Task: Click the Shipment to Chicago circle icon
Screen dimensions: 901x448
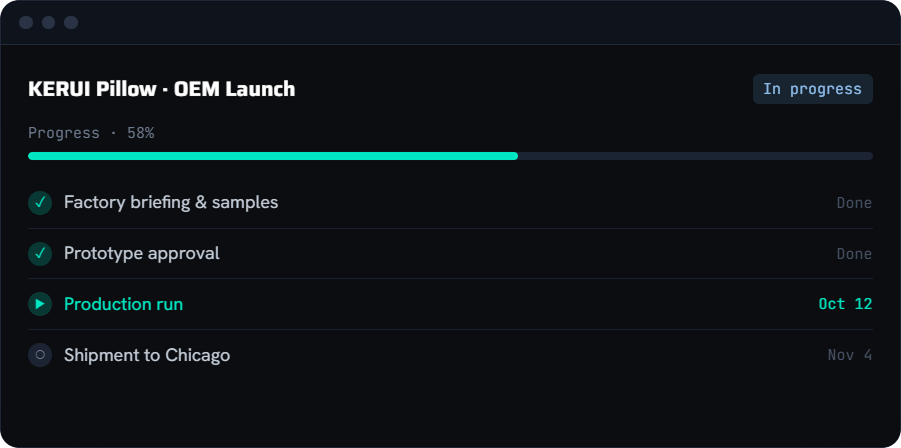Action: point(40,355)
